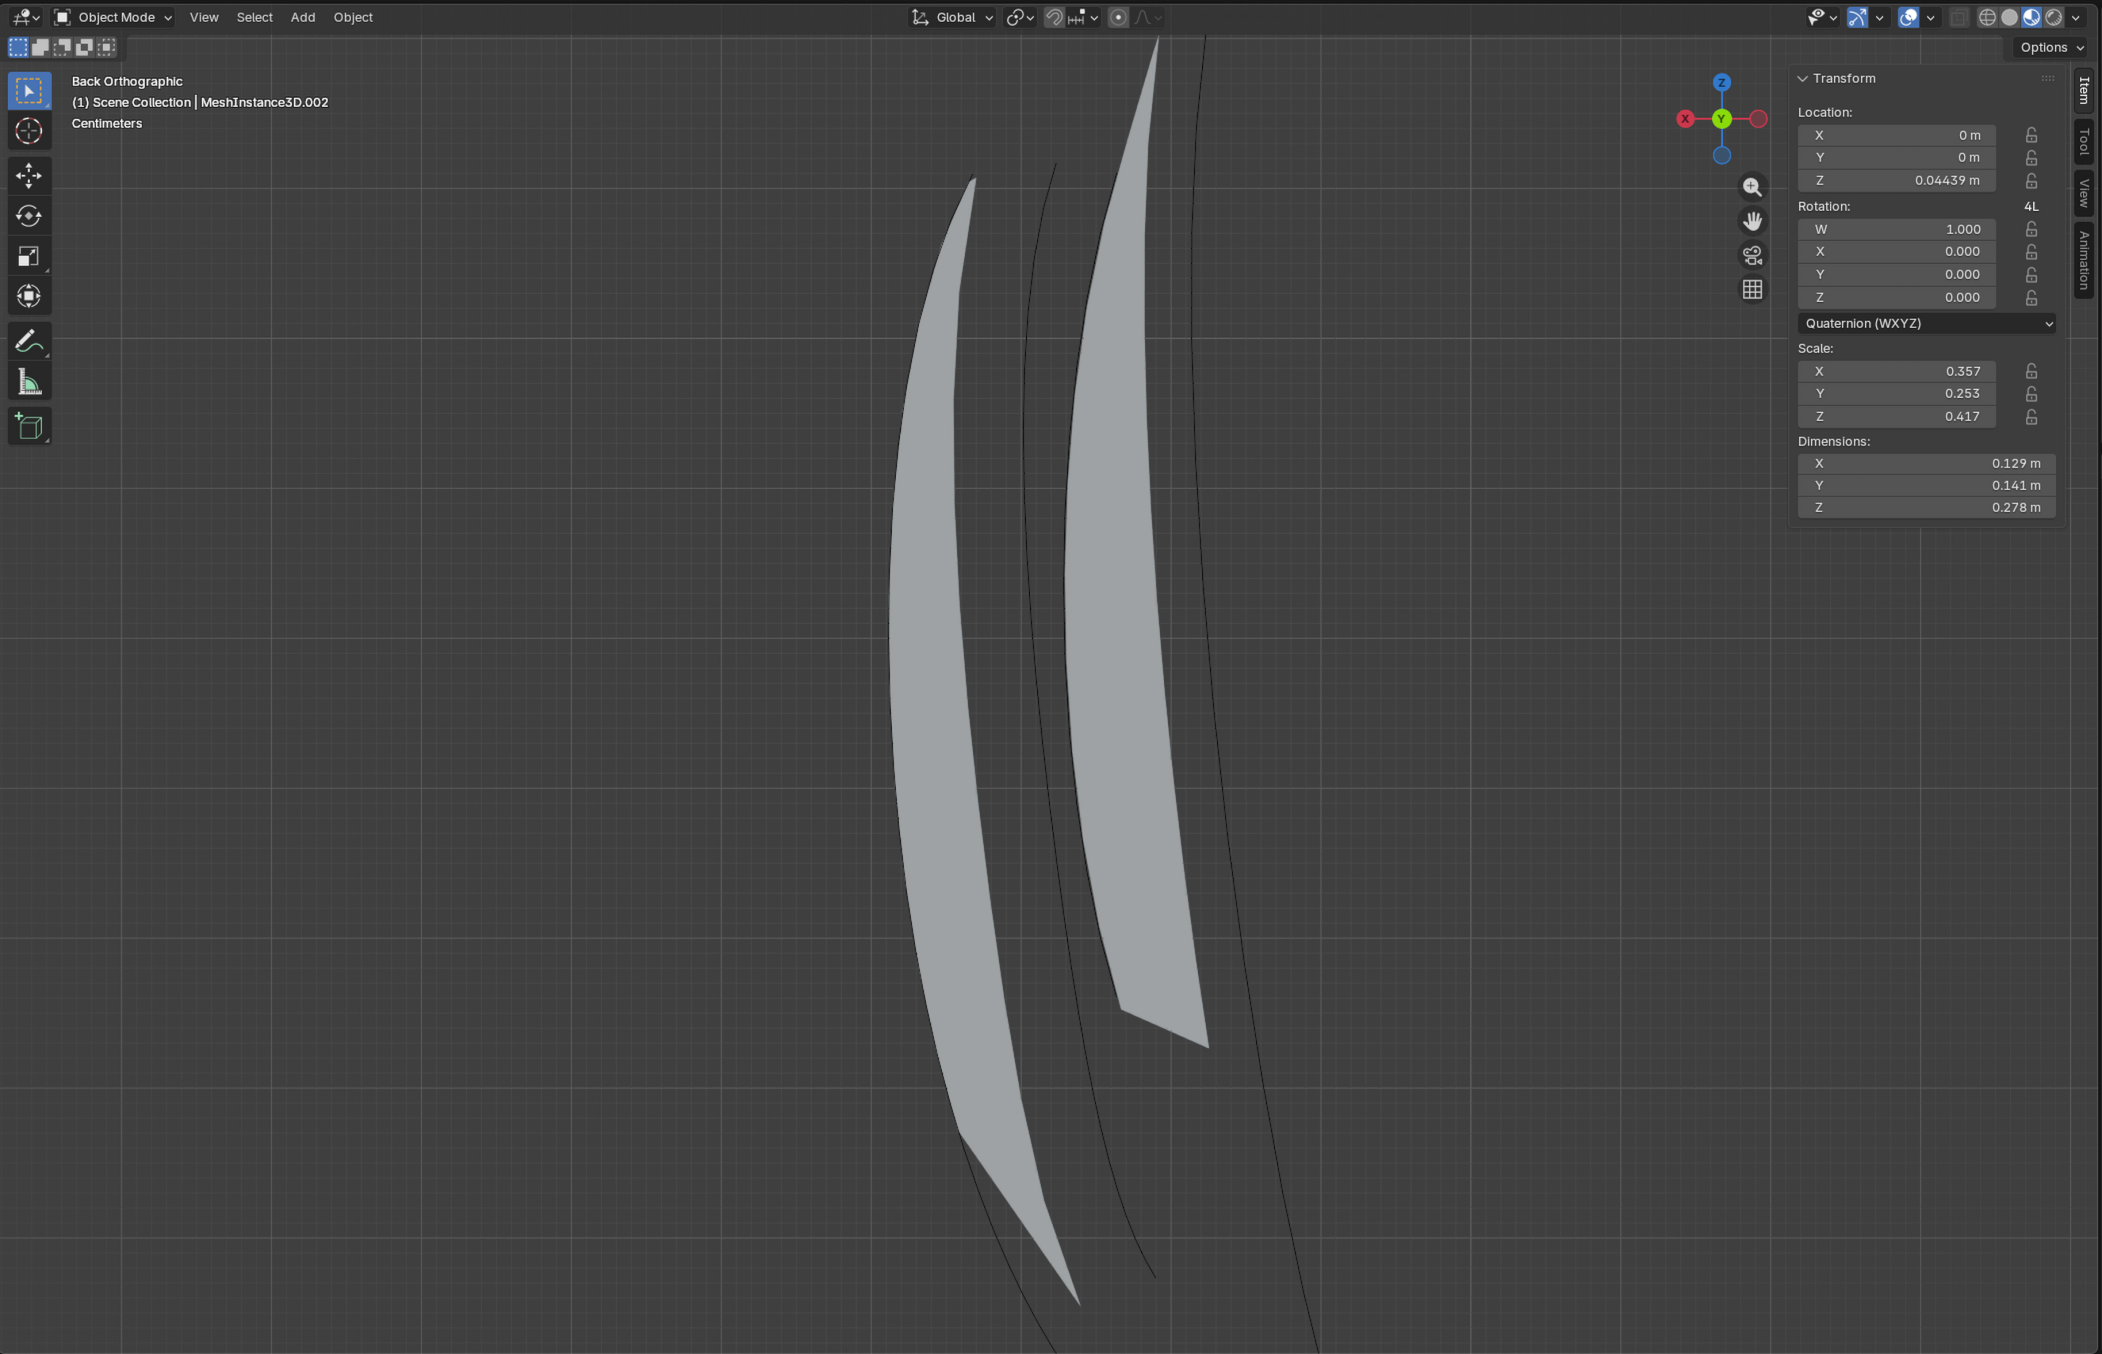Choose the Measure tool

(x=28, y=383)
